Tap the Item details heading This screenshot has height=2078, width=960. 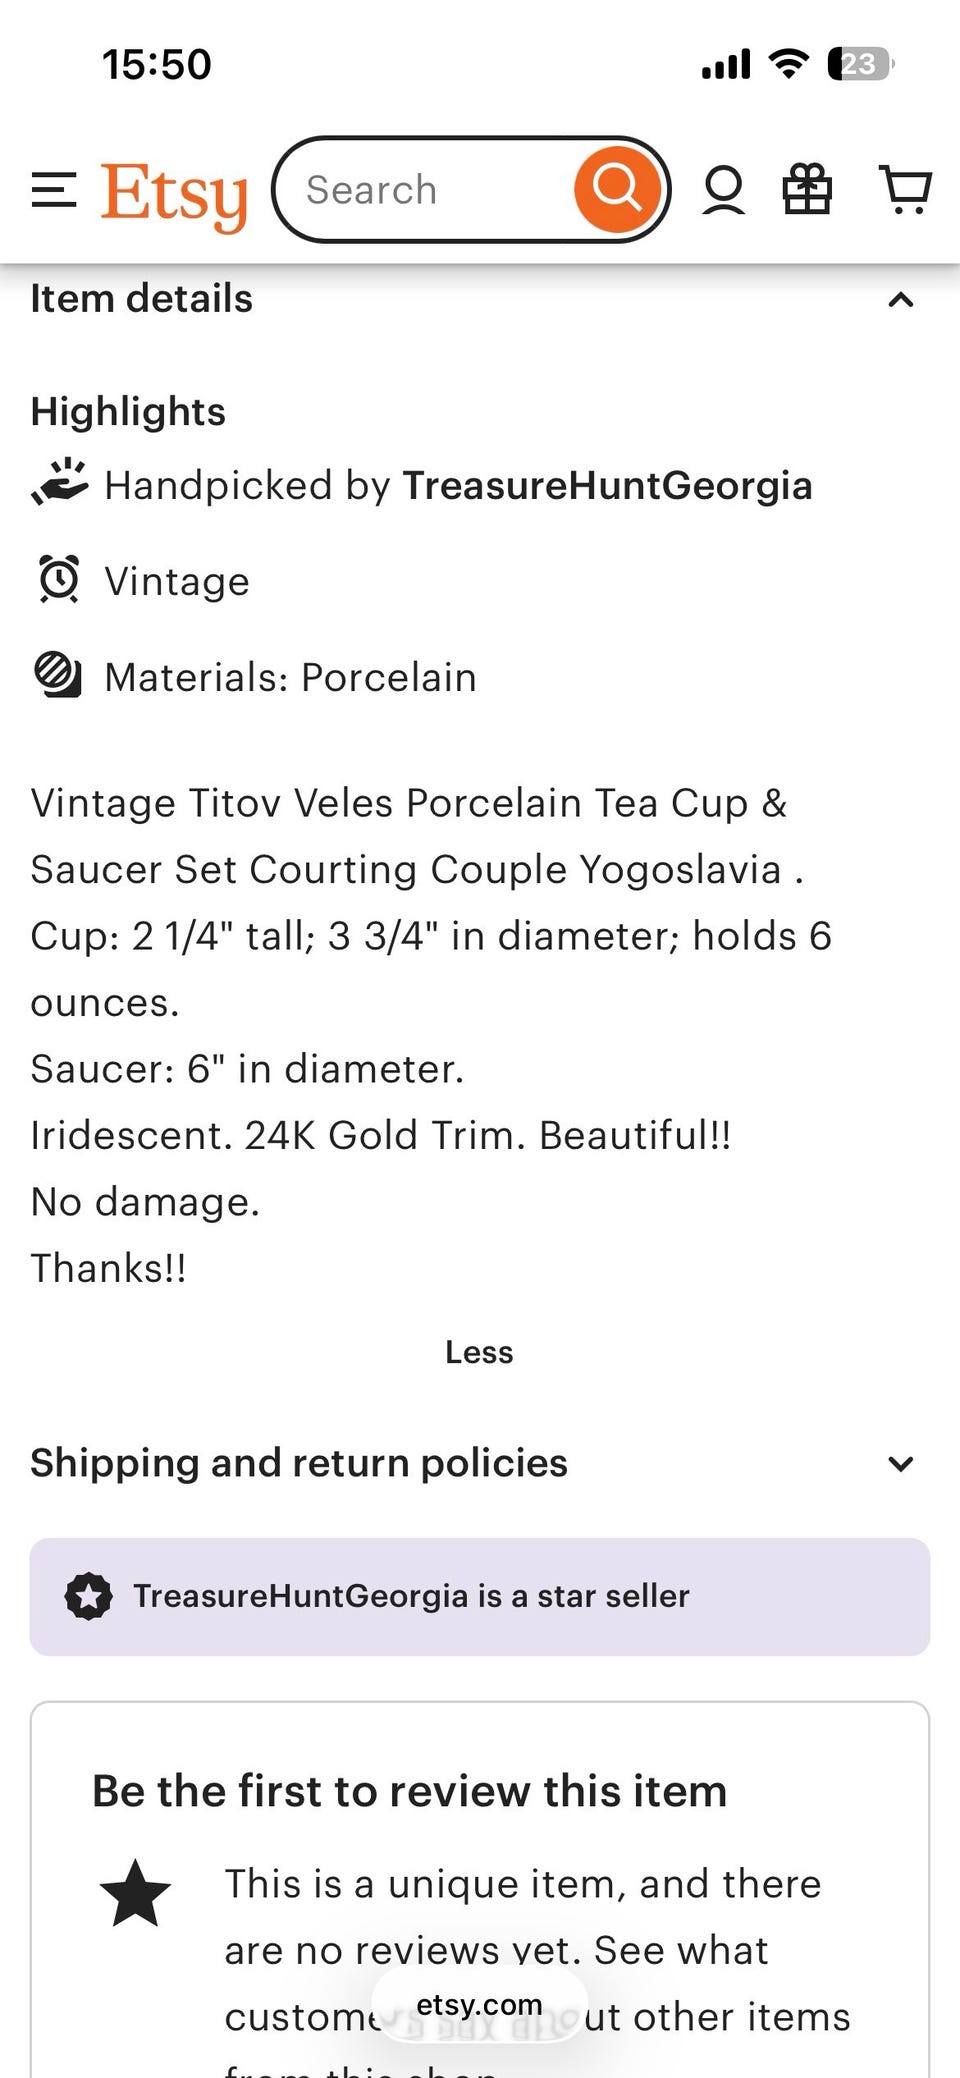[x=142, y=299]
